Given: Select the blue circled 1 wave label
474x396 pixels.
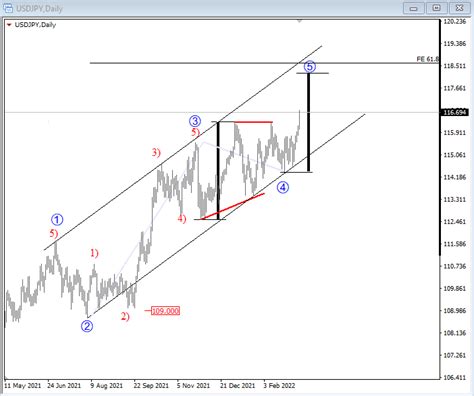Looking at the screenshot, I should [x=57, y=220].
